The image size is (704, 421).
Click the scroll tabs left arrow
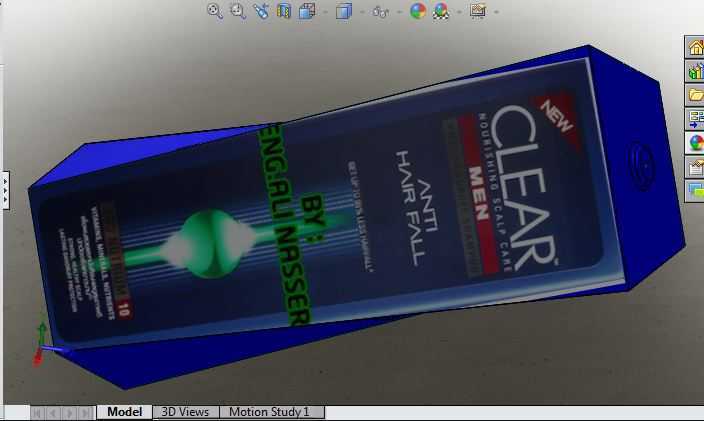pos(53,412)
